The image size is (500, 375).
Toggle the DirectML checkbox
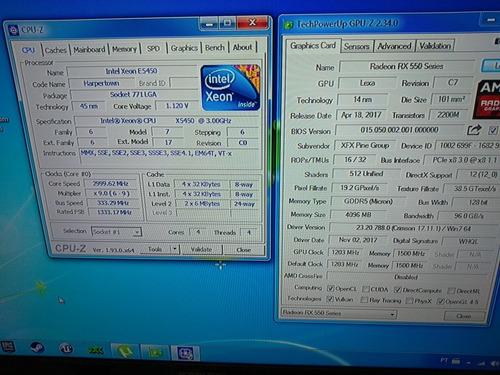pyautogui.click(x=451, y=291)
